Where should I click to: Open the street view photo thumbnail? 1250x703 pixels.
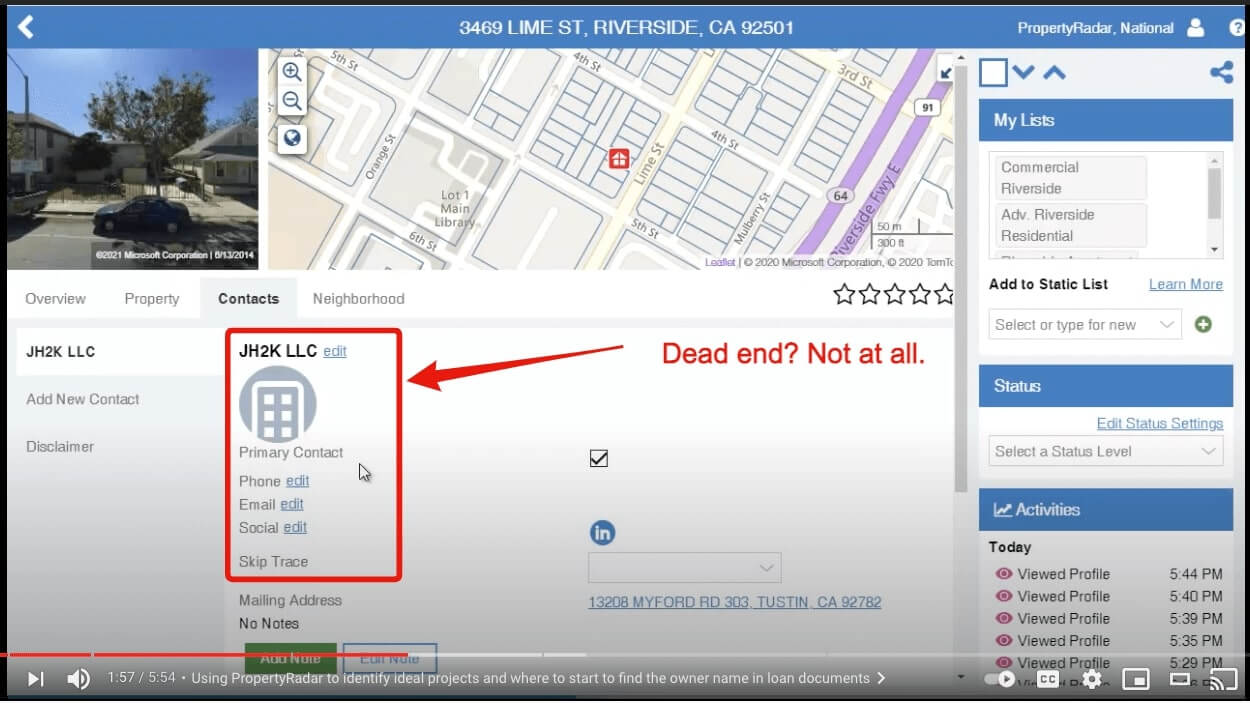point(133,160)
